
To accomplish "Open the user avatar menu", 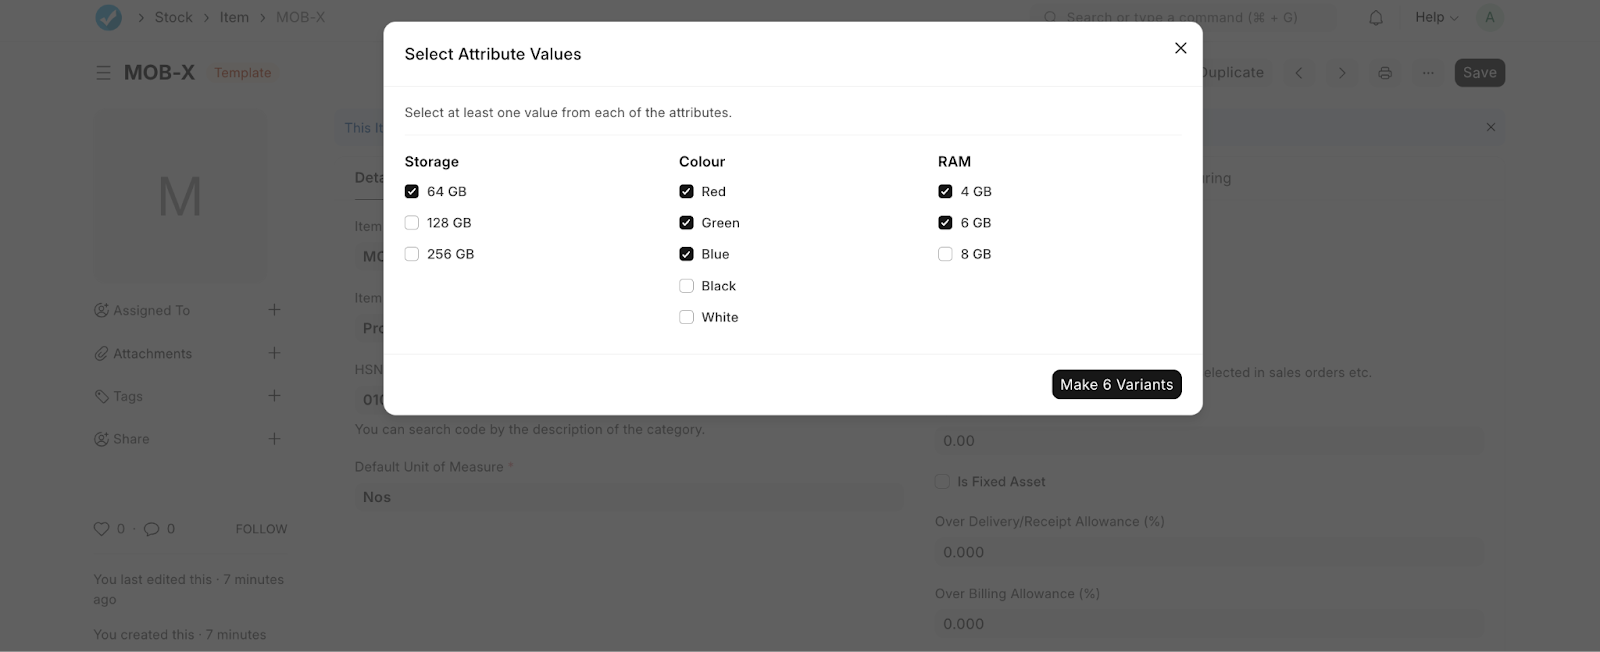I will (1489, 18).
